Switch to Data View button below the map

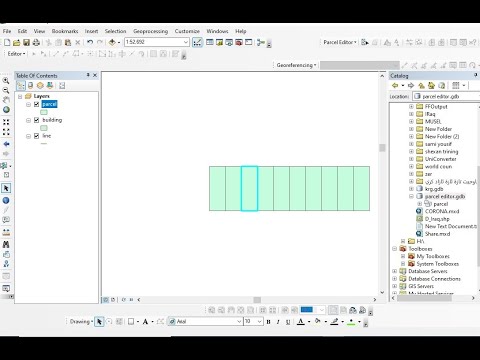[106, 300]
